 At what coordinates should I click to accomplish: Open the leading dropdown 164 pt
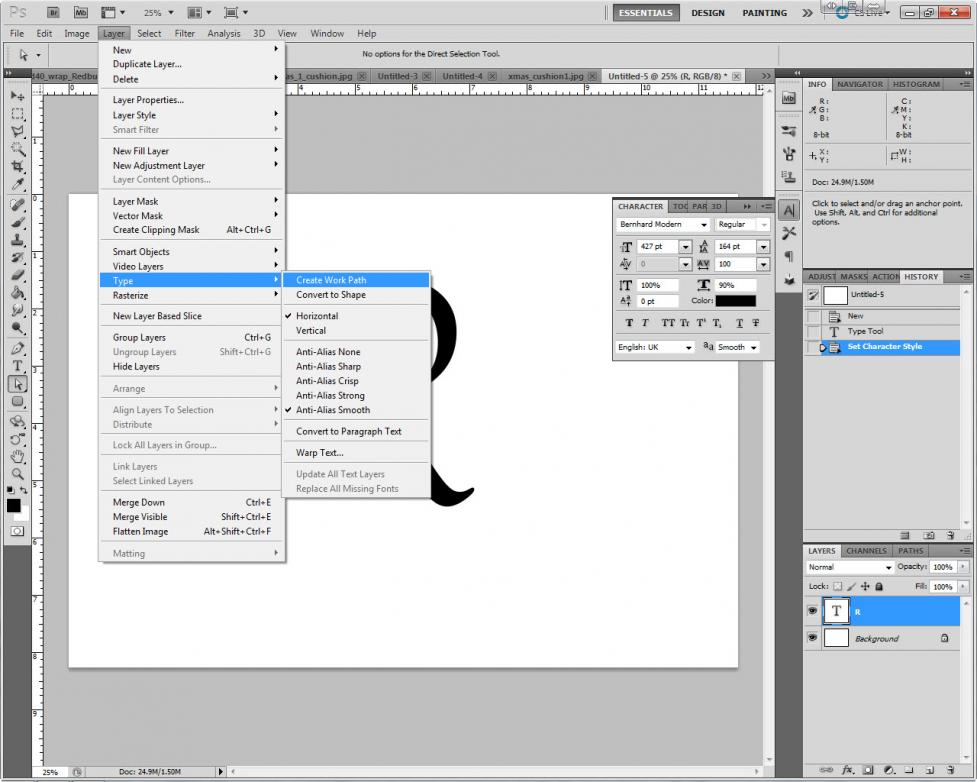763,247
